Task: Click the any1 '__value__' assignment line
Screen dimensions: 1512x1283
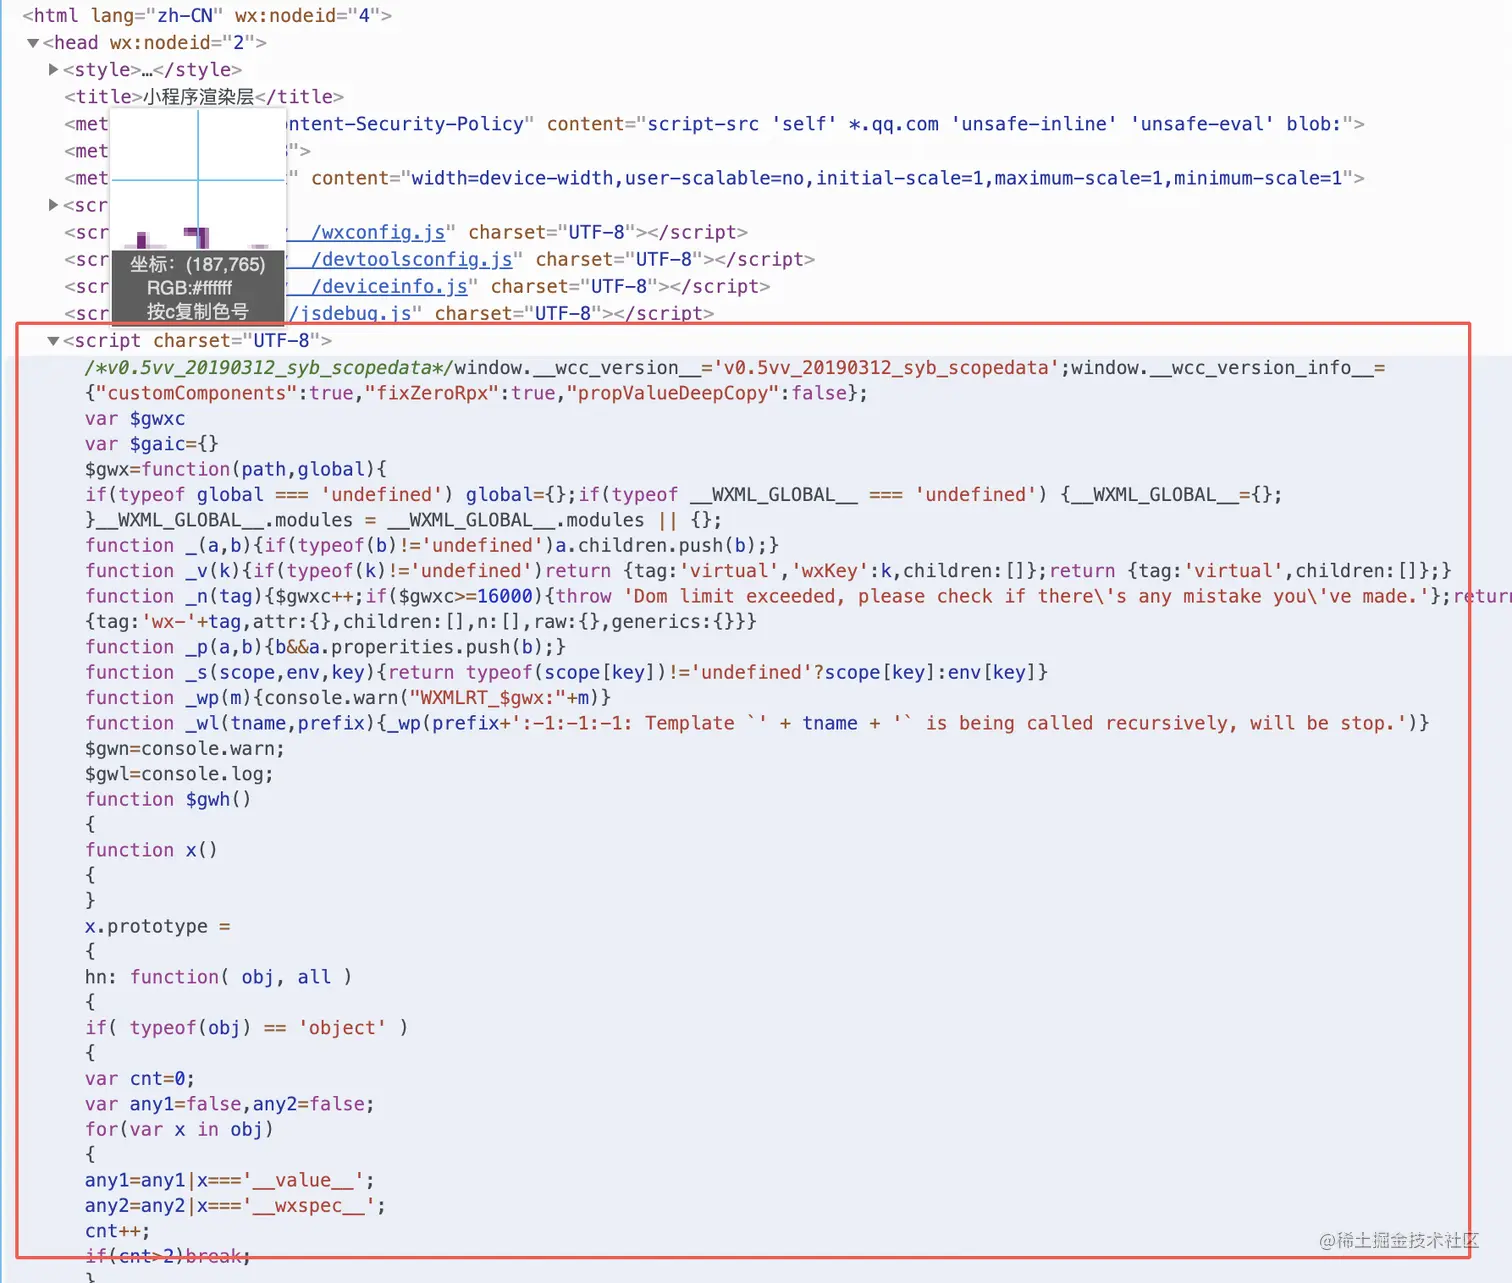Action: [230, 1180]
